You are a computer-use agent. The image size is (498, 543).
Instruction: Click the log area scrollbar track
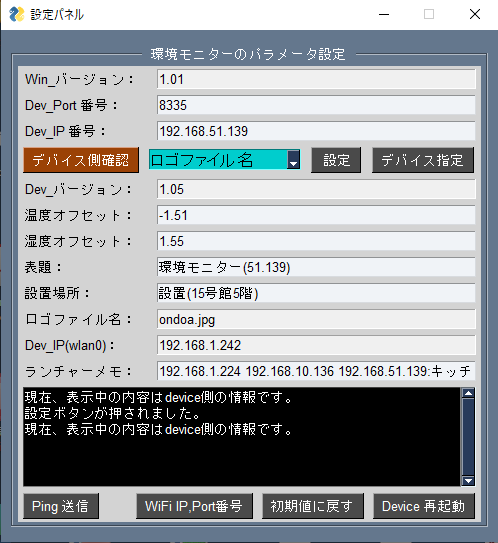468,437
